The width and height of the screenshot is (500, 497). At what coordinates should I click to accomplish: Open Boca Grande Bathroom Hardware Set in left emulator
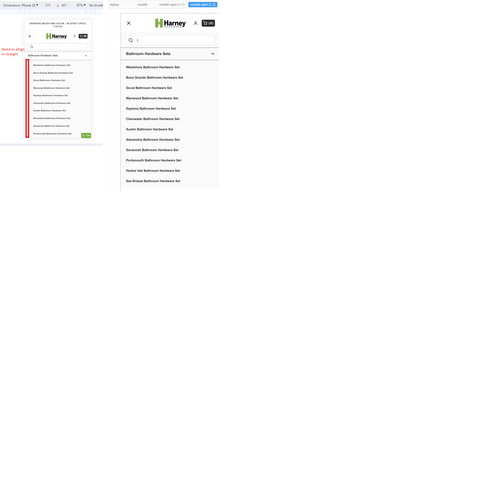tap(53, 73)
